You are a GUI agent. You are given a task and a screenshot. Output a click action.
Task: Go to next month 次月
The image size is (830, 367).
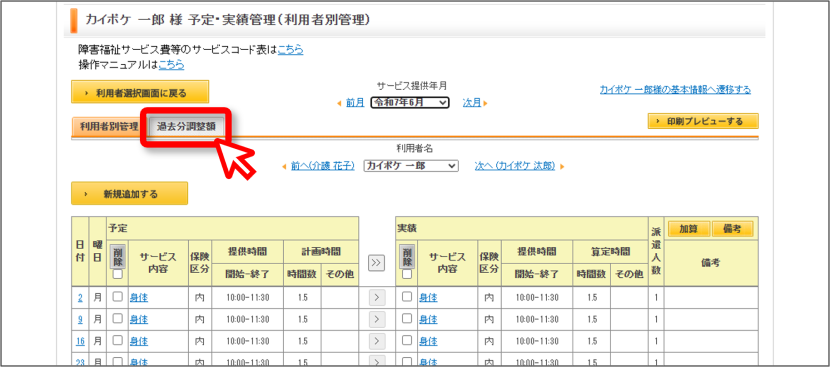pyautogui.click(x=472, y=103)
